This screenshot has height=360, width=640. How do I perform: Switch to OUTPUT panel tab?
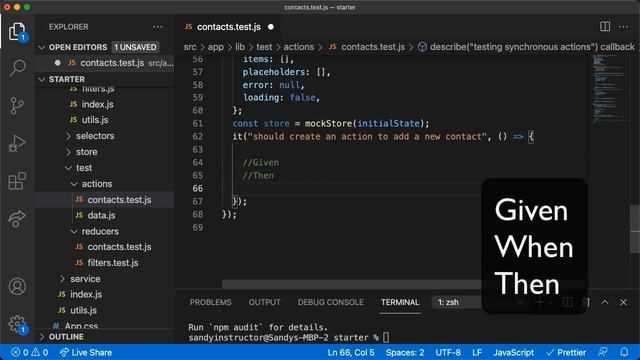pos(264,302)
